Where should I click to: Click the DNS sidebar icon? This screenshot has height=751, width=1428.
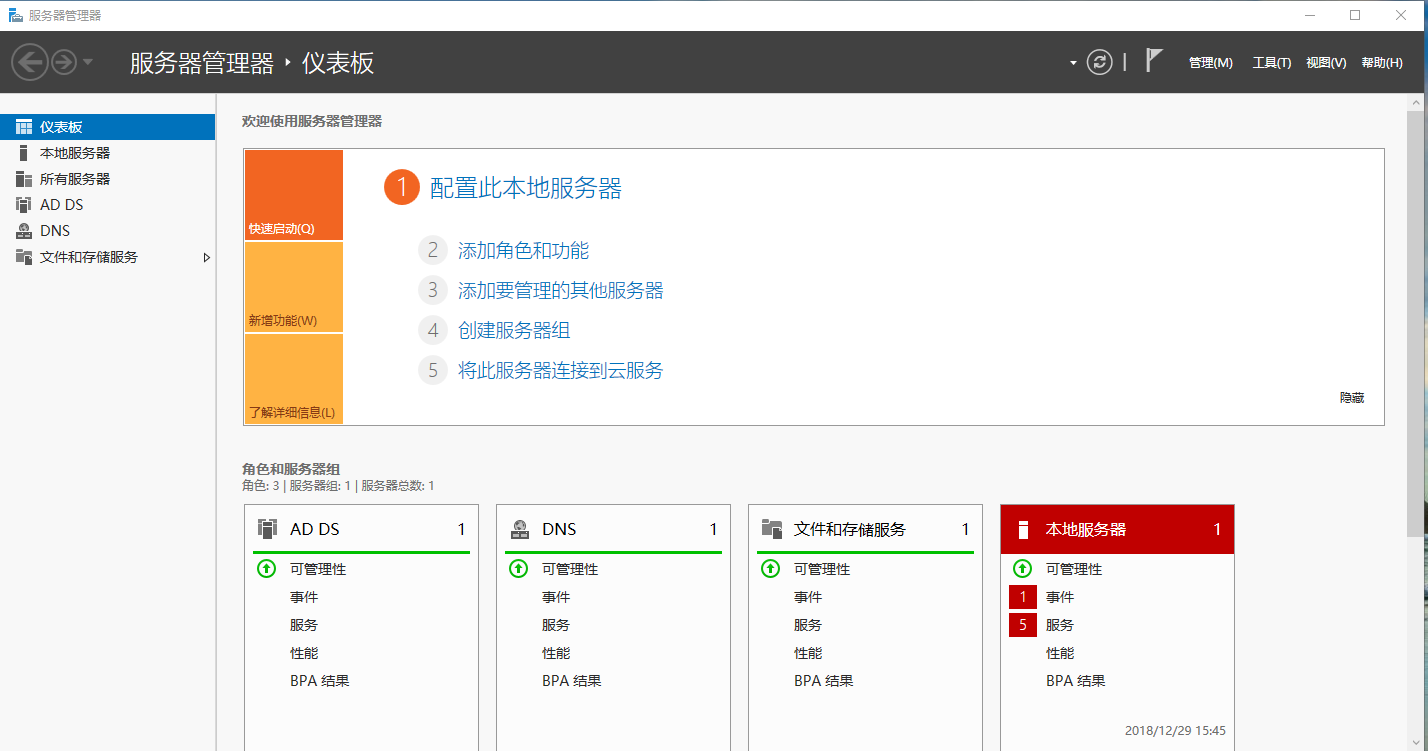click(x=24, y=231)
